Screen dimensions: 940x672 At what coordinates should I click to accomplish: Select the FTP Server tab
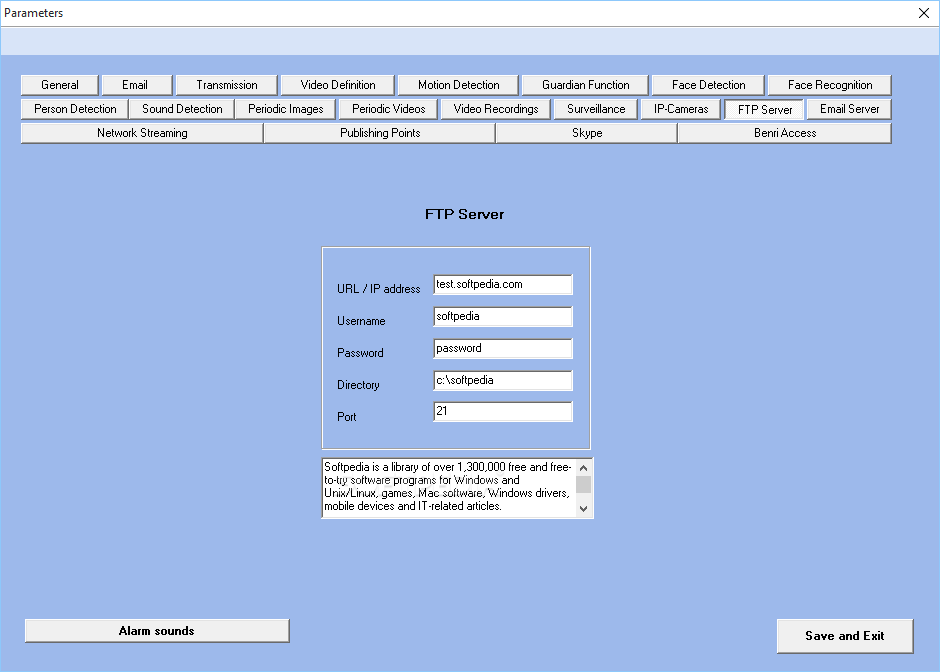click(x=764, y=110)
